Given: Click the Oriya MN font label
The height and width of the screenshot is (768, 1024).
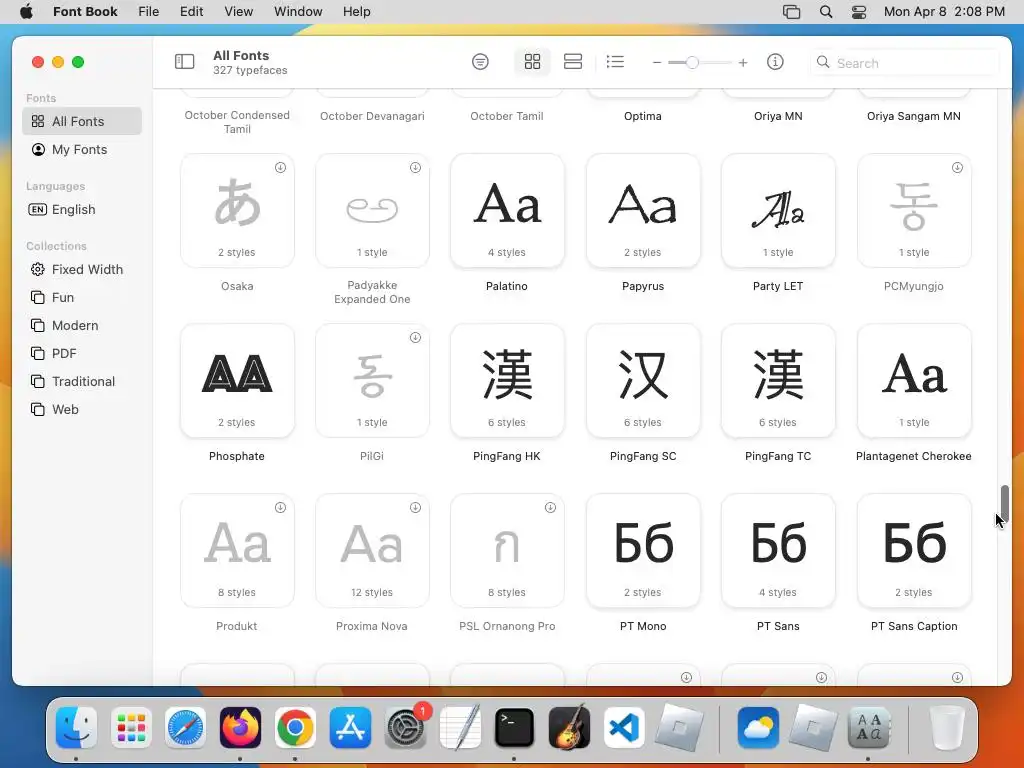Looking at the screenshot, I should point(778,116).
